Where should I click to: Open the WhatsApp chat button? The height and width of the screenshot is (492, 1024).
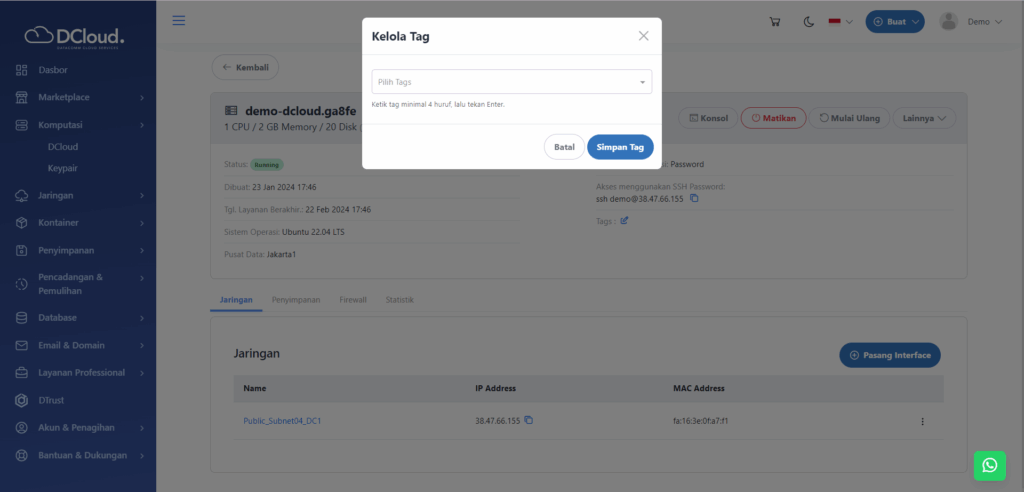pyautogui.click(x=989, y=465)
